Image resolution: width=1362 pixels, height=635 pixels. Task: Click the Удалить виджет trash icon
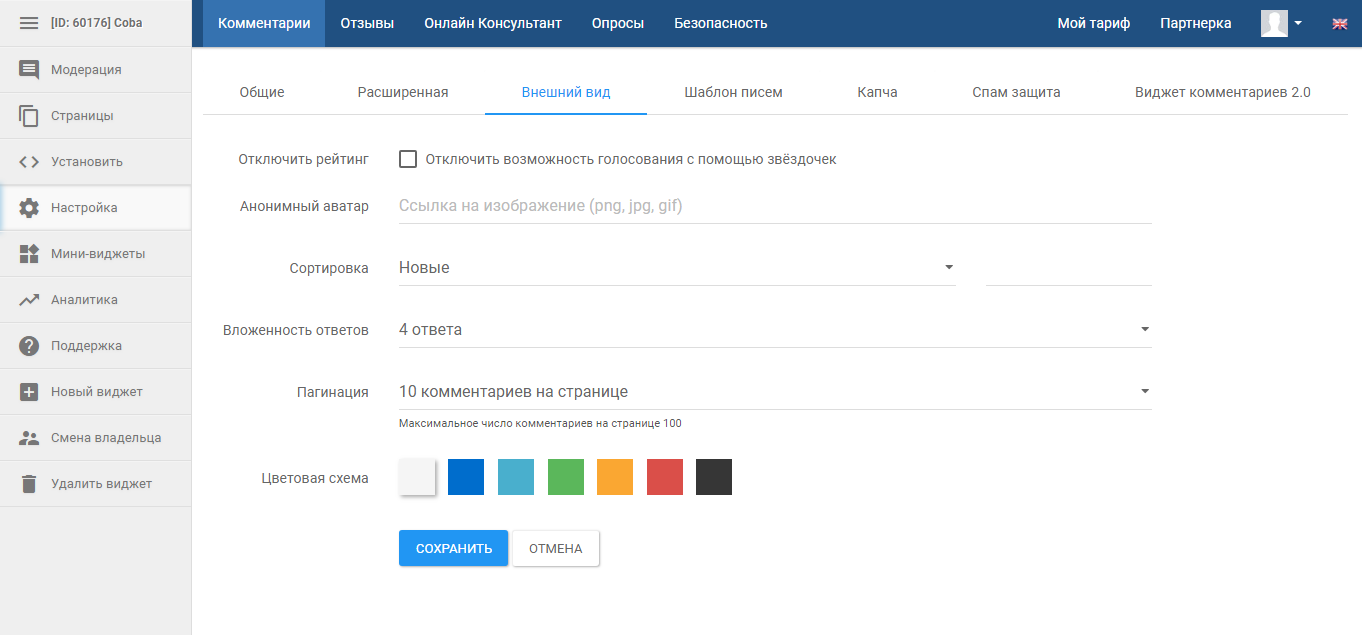[x=29, y=484]
